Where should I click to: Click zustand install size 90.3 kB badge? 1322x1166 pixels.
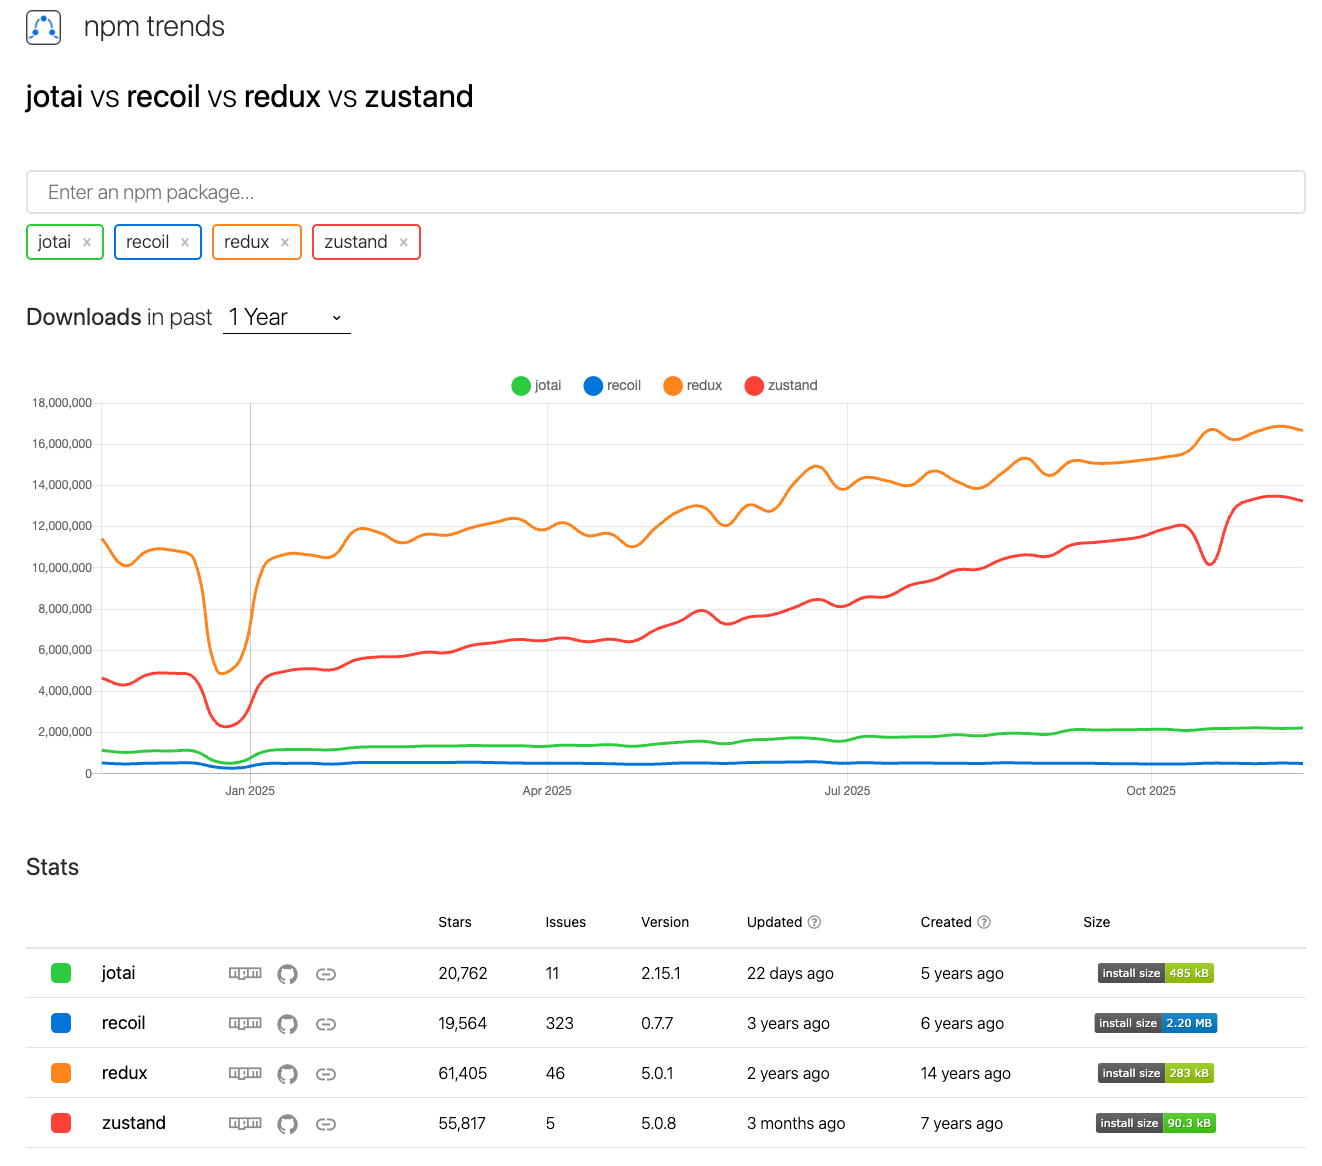tap(1156, 1123)
